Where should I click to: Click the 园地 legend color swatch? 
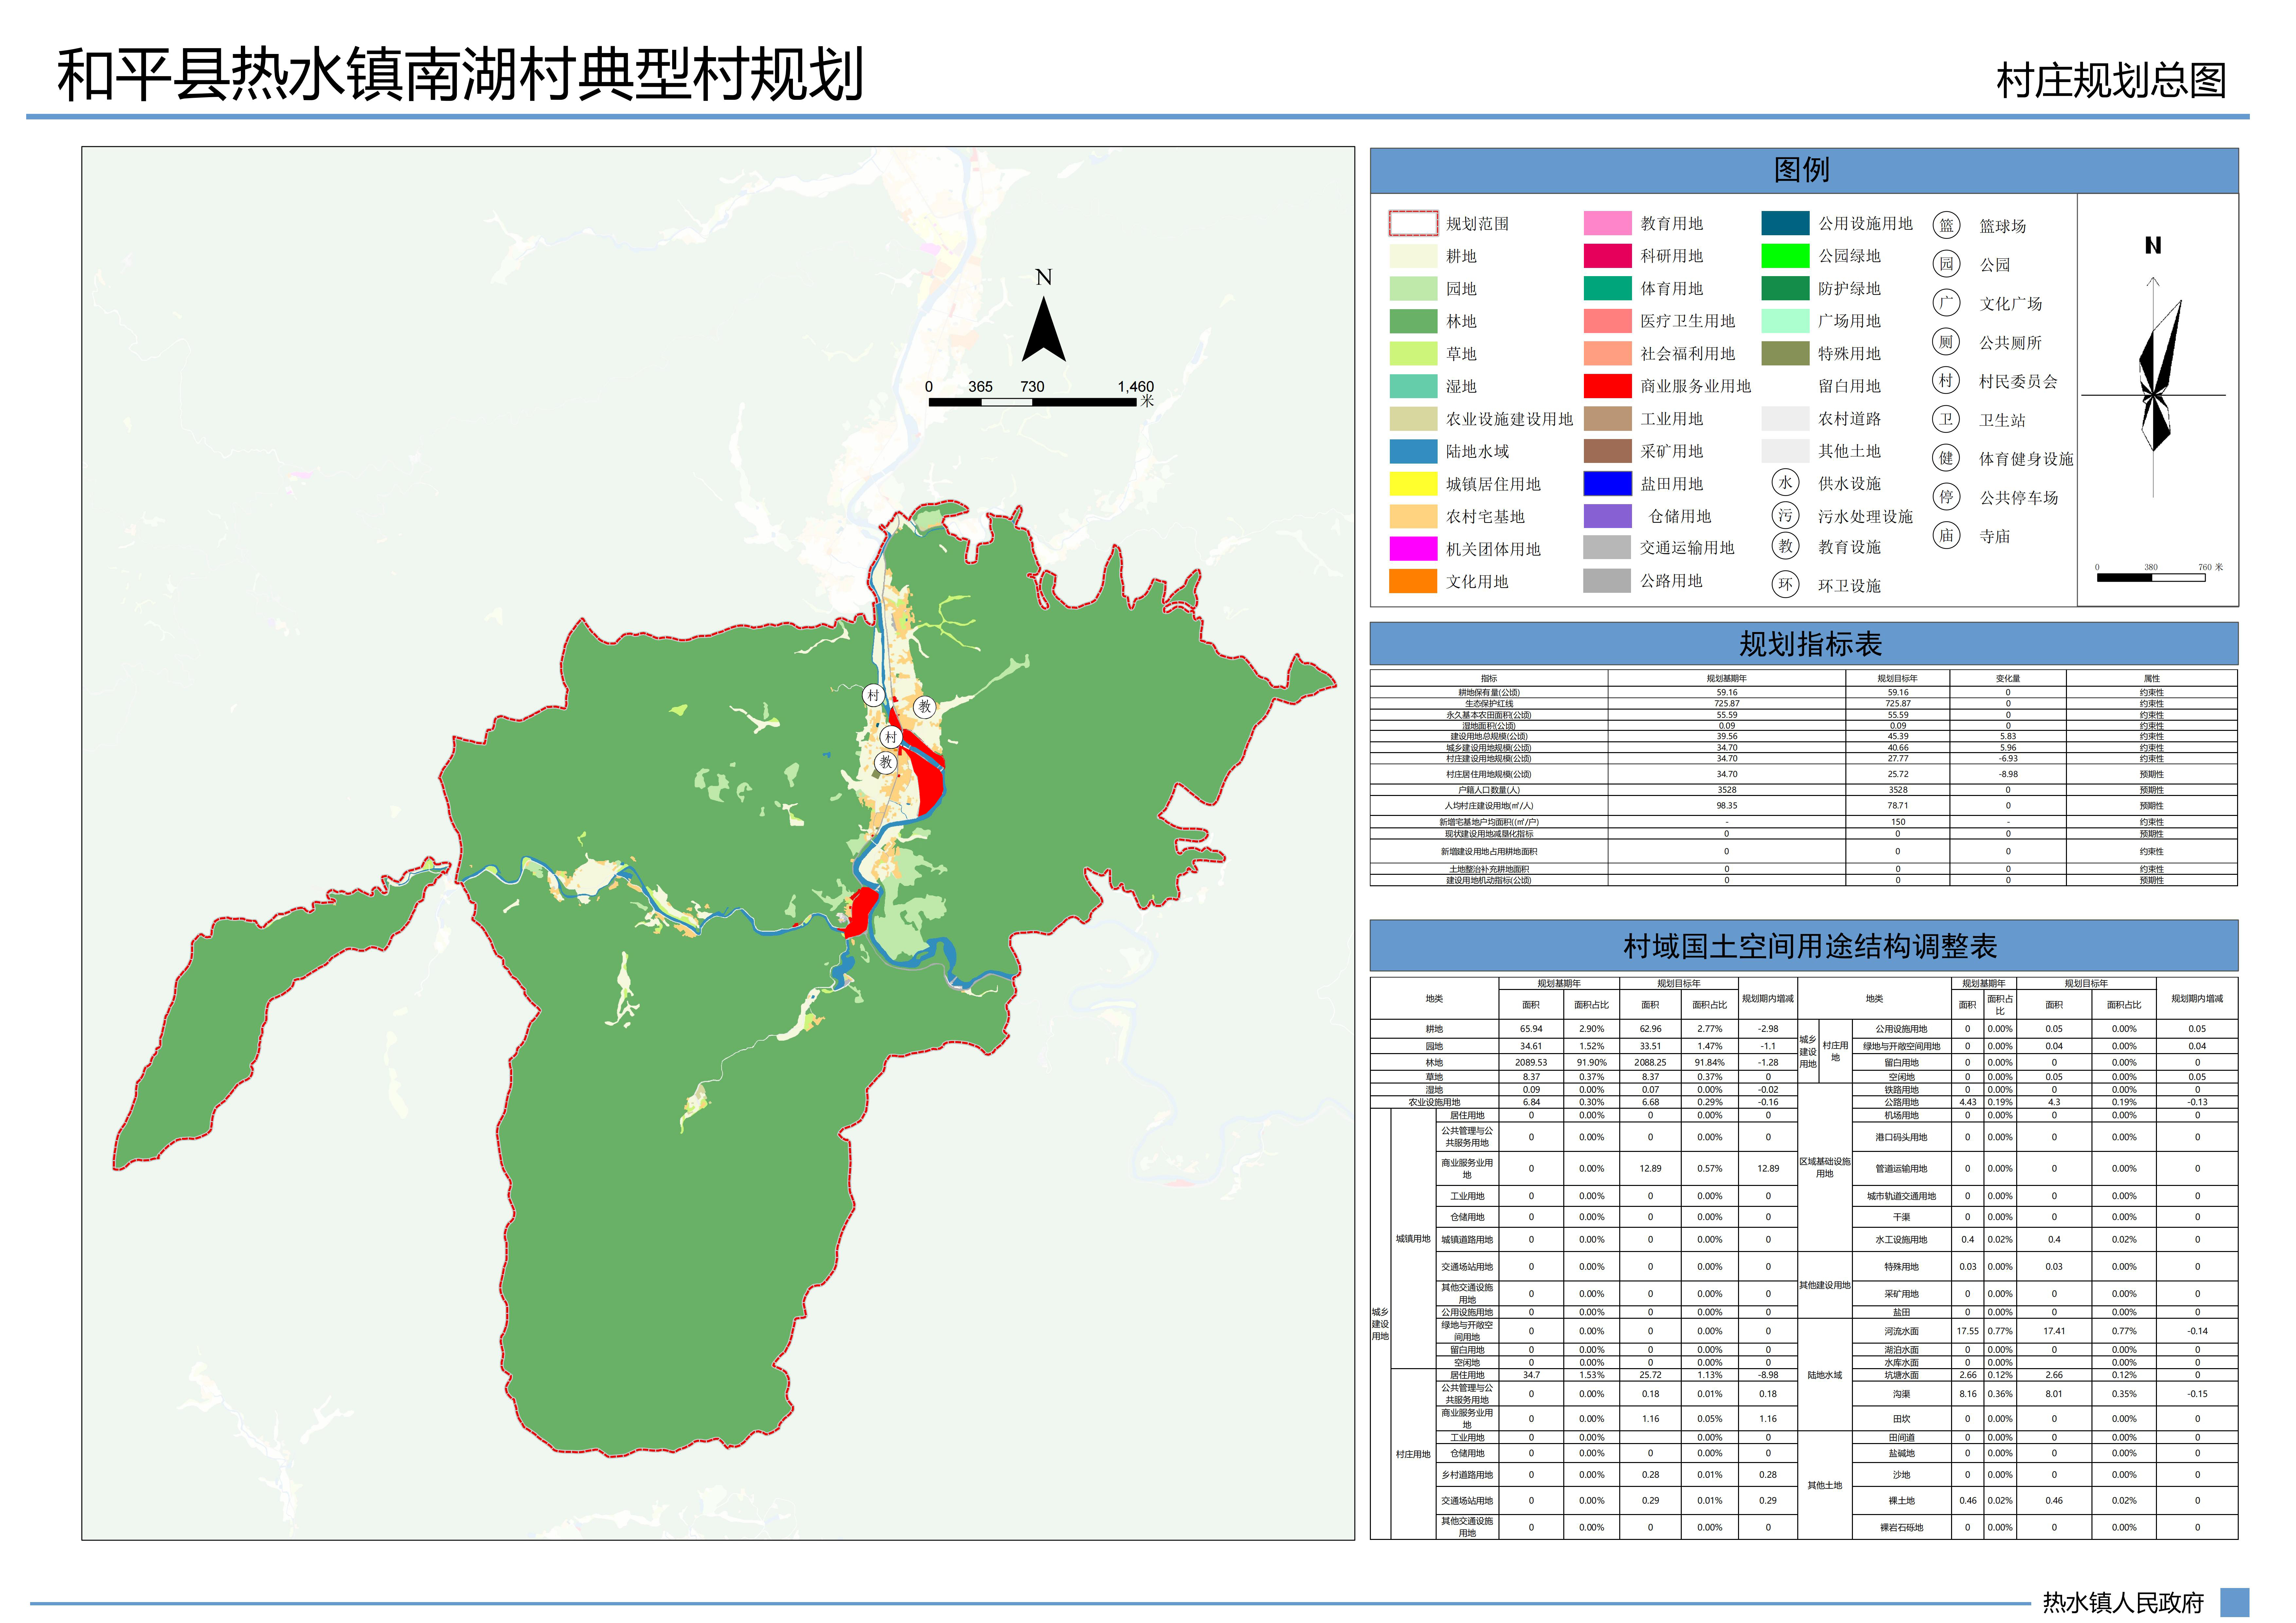click(1413, 288)
